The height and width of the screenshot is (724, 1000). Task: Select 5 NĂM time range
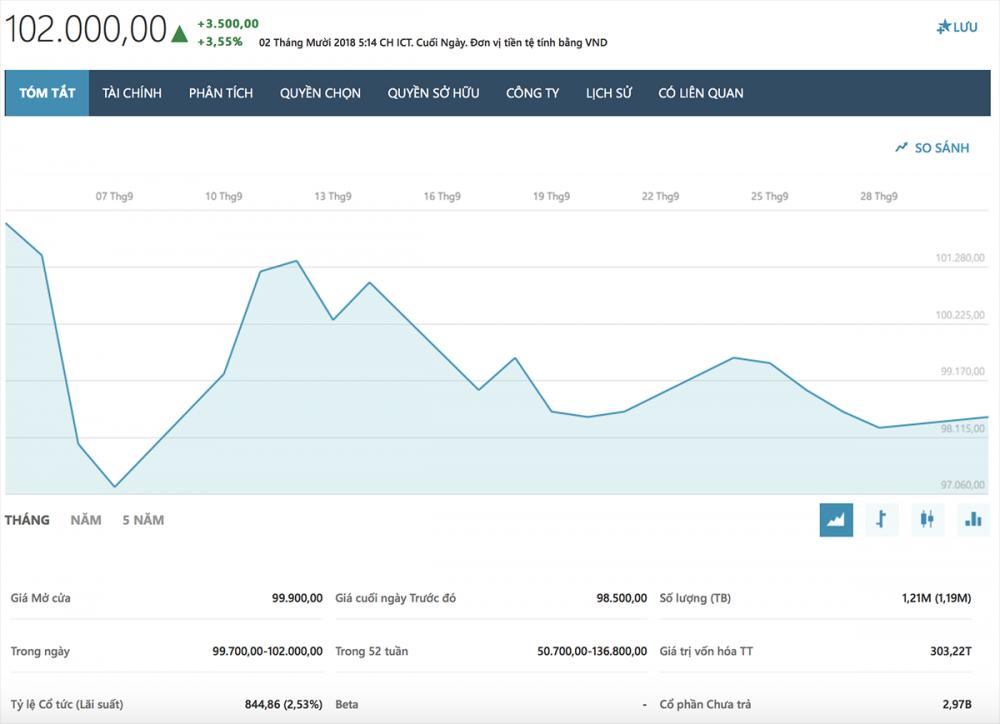[143, 520]
